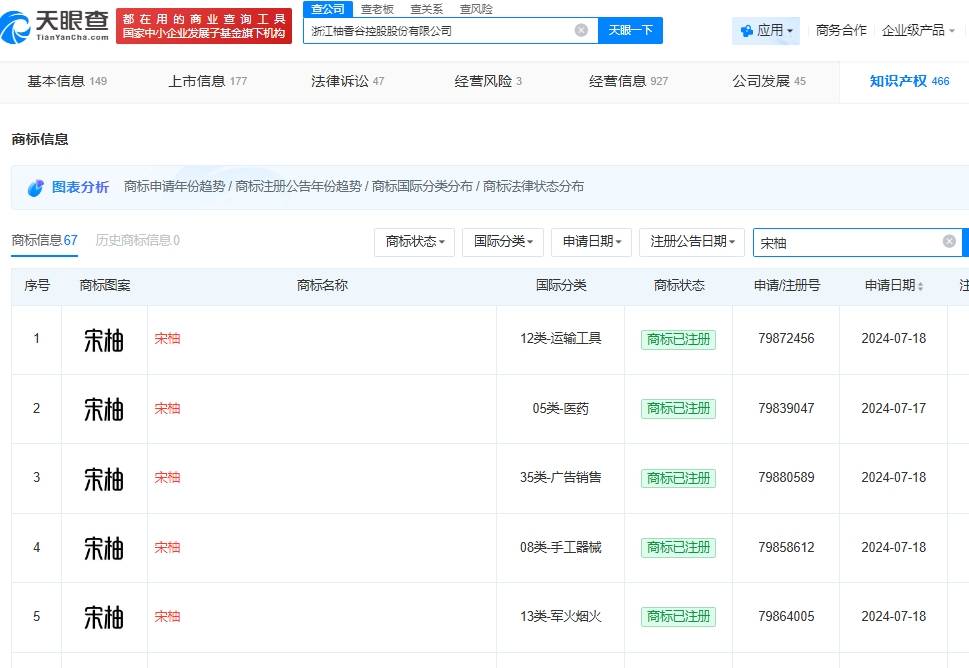Image resolution: width=969 pixels, height=668 pixels.
Task: Open the 企业级产品 dropdown menu
Action: (917, 30)
